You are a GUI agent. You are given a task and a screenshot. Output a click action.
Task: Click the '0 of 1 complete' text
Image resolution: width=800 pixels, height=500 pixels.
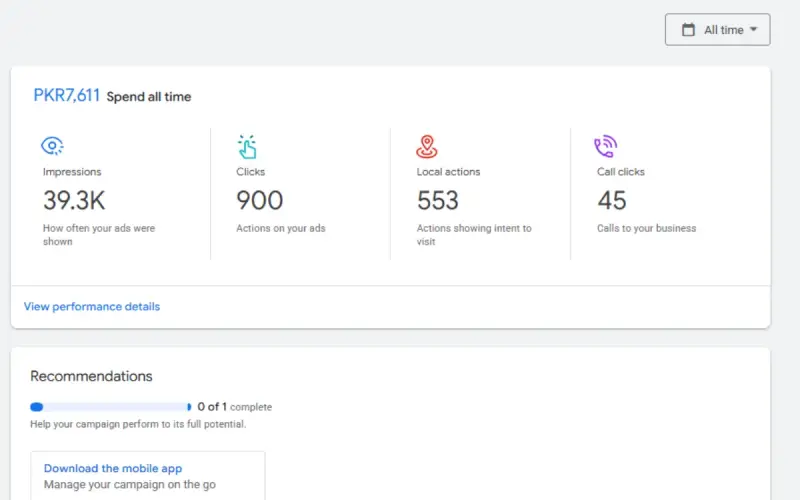tap(235, 407)
